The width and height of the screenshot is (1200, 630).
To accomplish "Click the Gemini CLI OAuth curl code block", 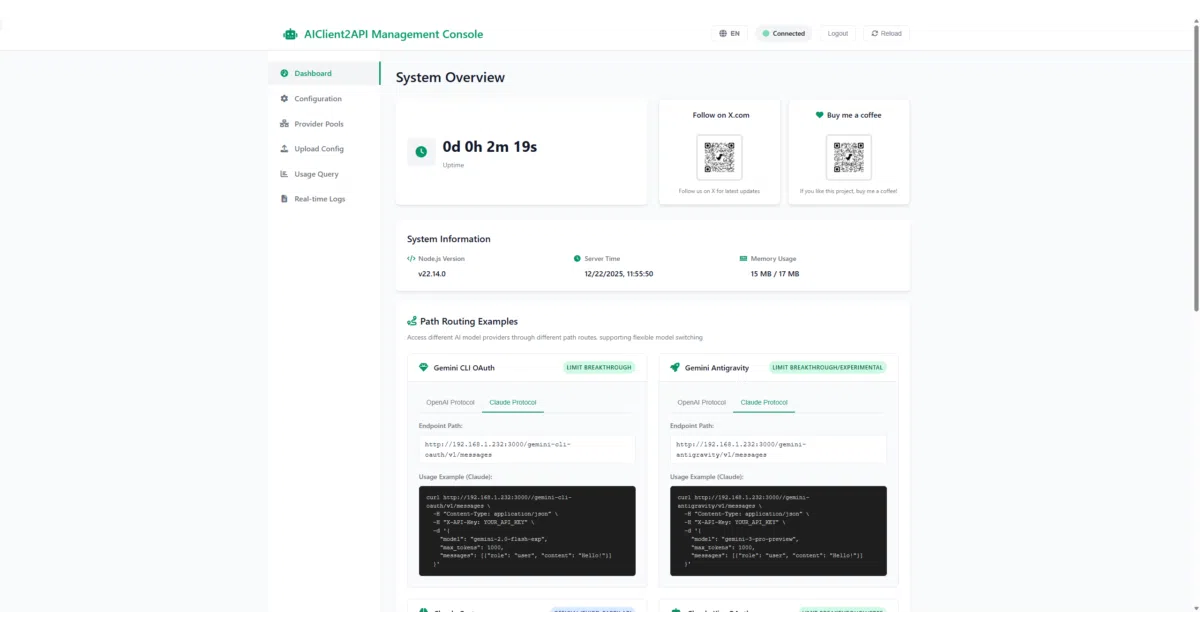I will point(527,530).
